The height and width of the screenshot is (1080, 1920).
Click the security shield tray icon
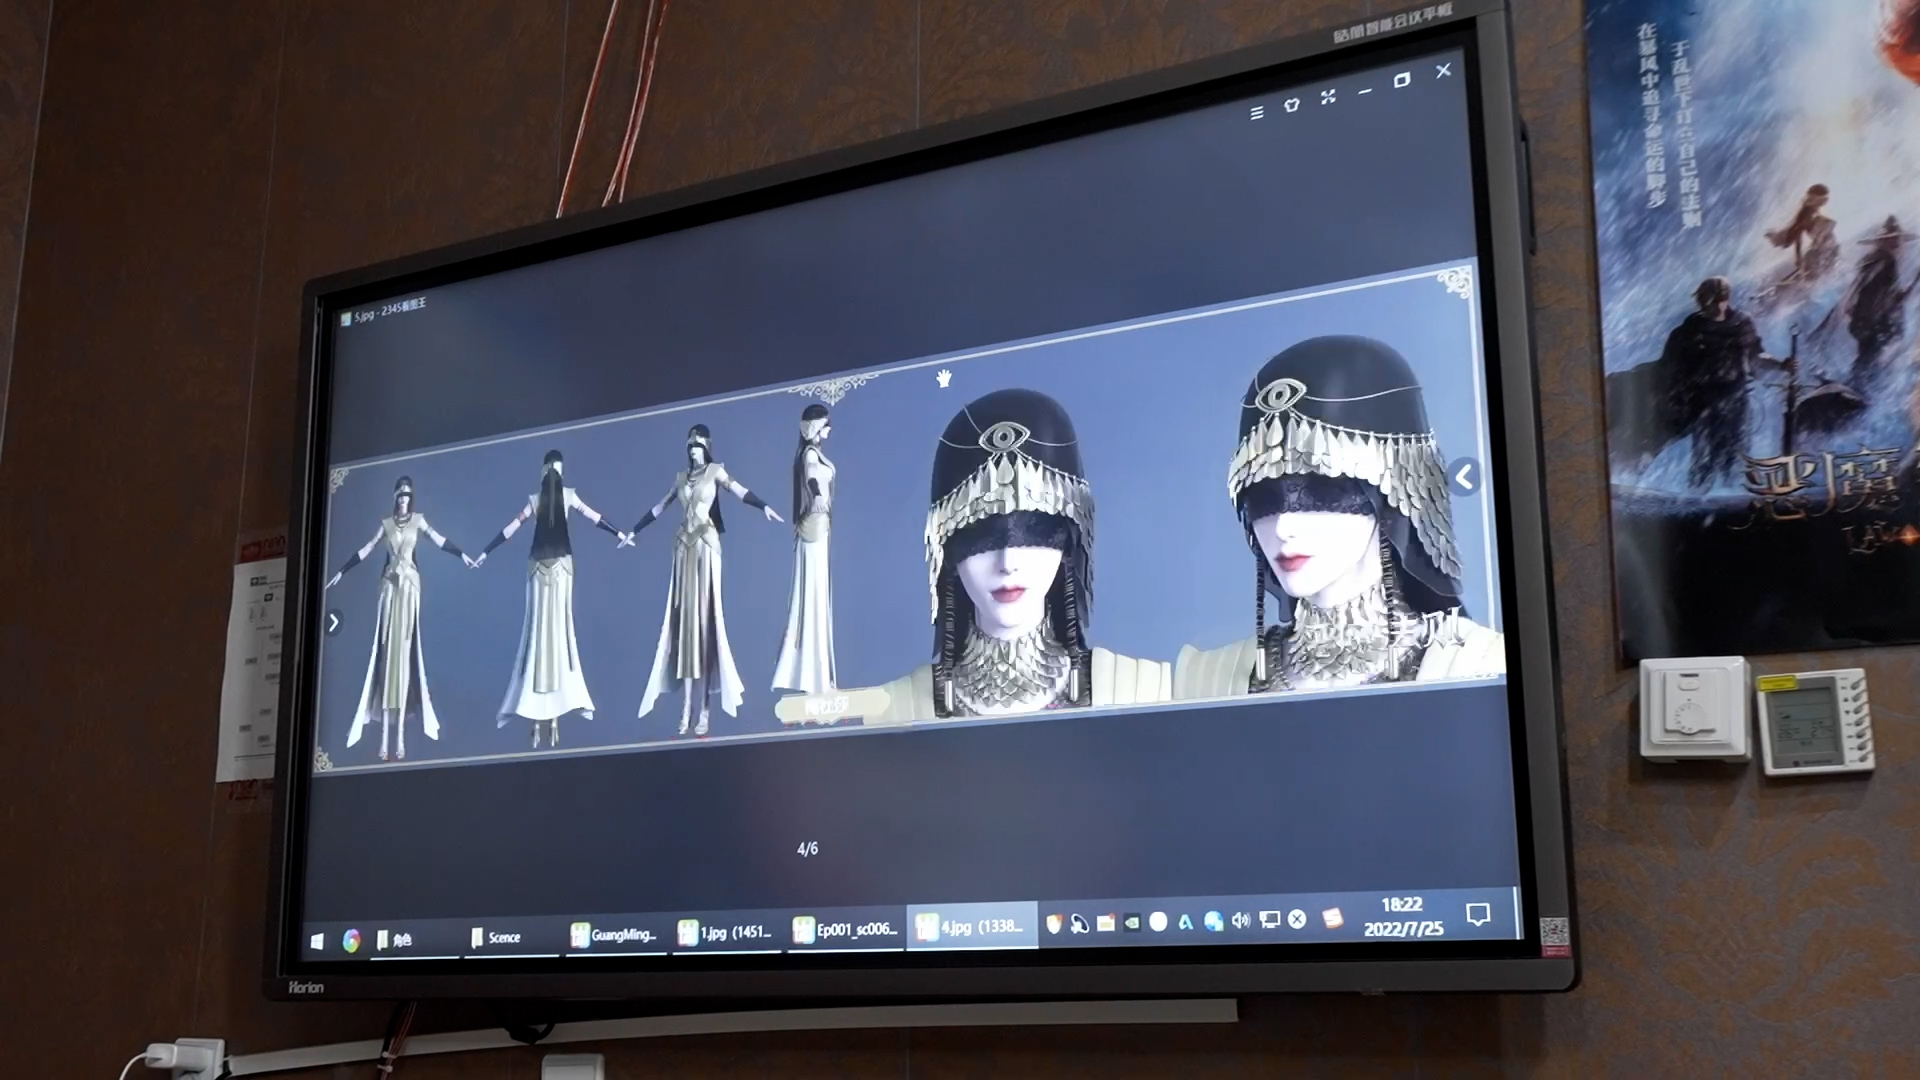point(1053,924)
